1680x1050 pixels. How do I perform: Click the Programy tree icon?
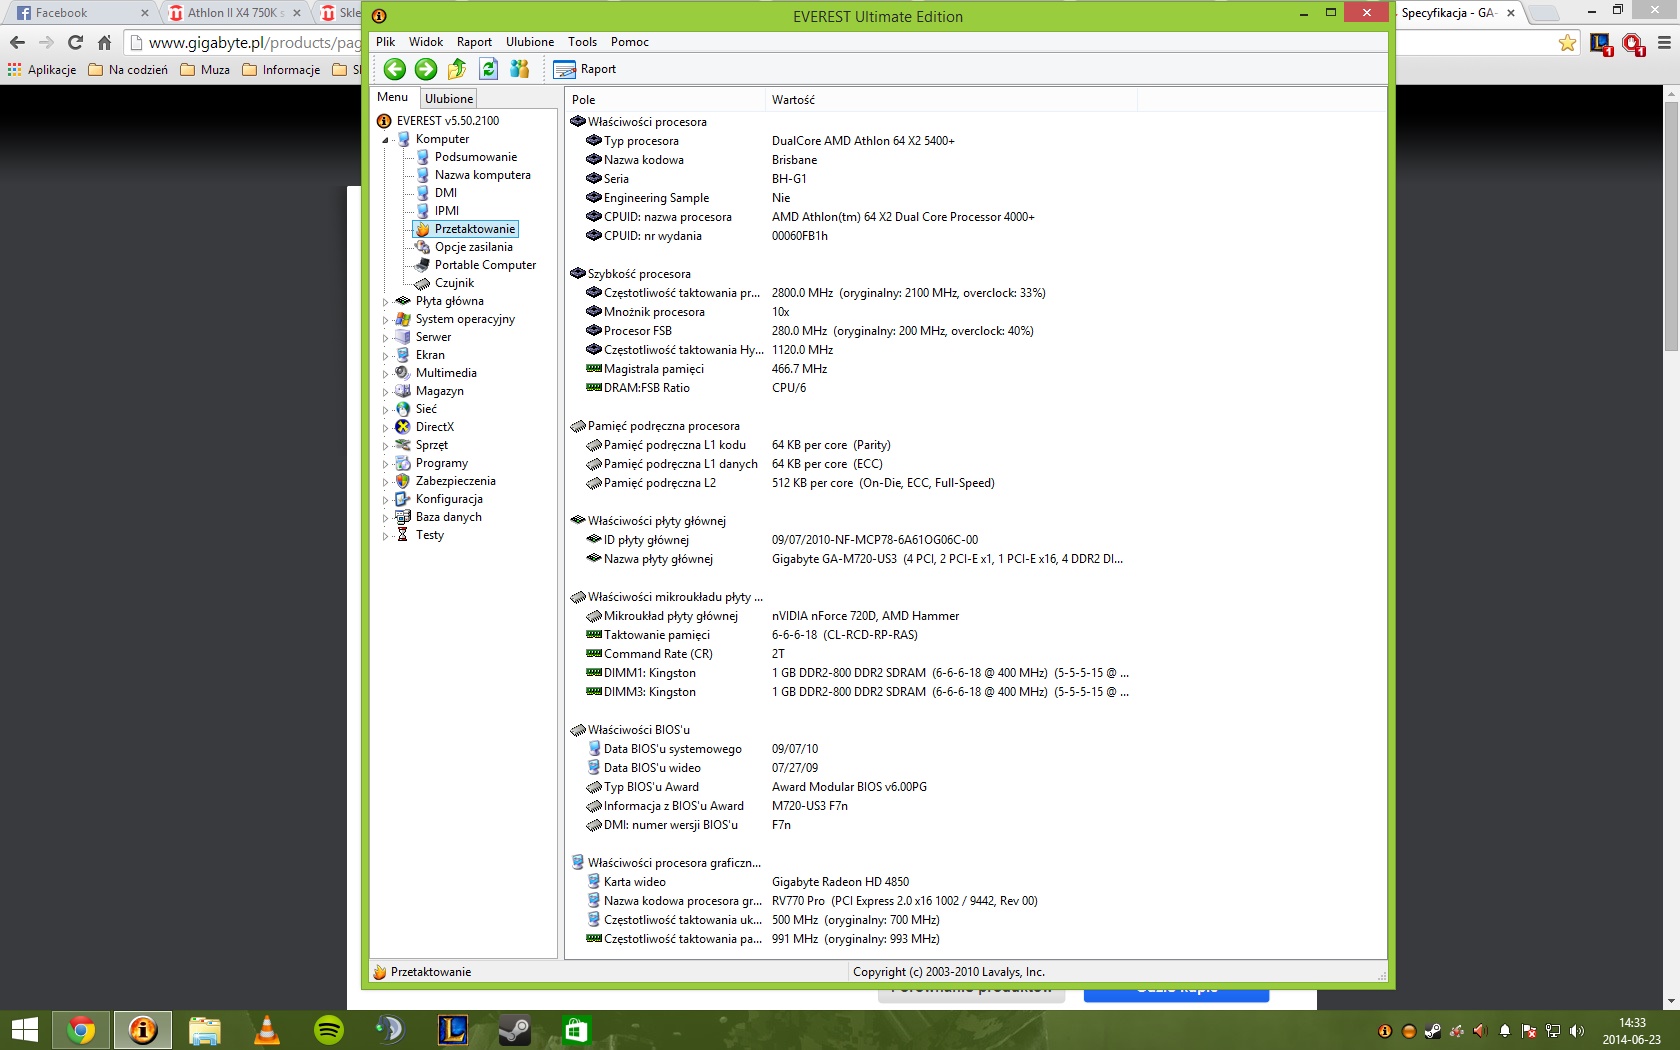click(403, 463)
